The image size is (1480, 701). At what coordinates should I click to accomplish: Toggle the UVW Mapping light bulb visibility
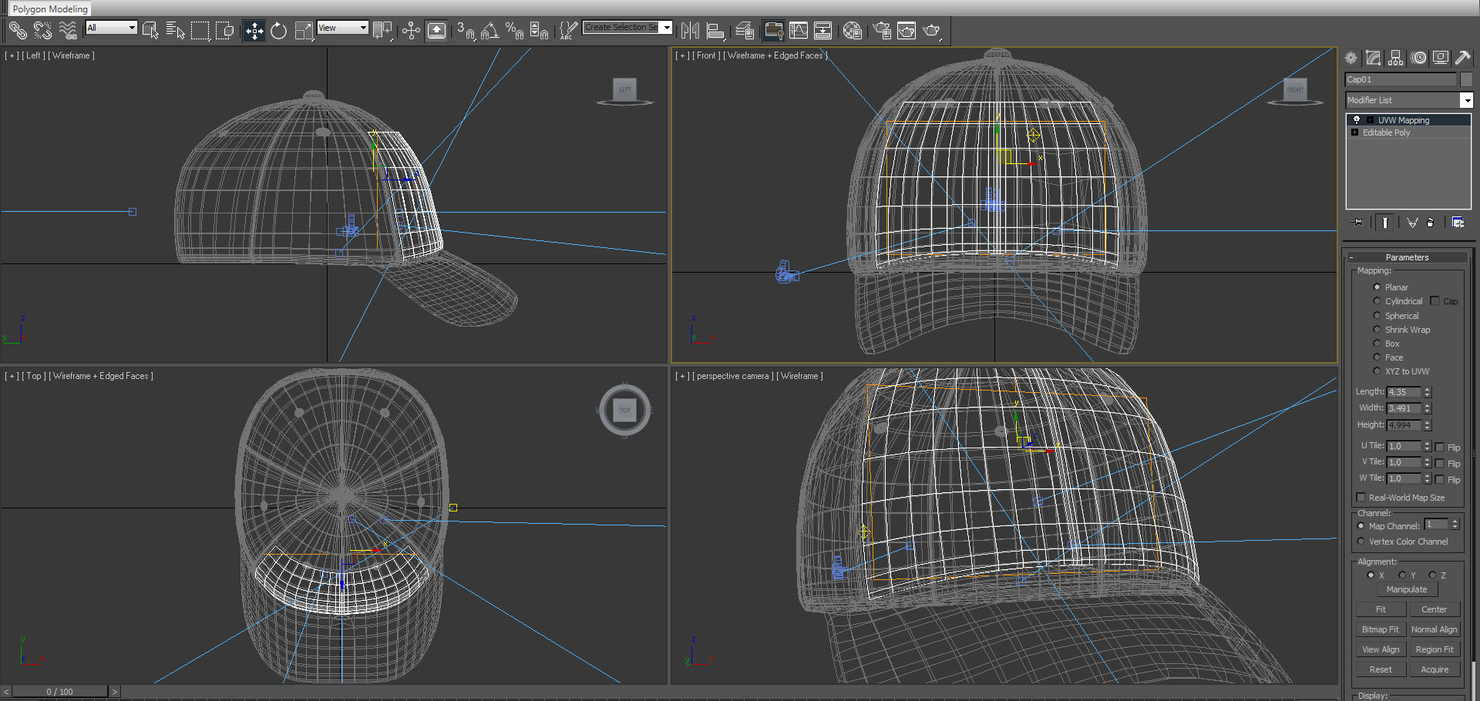[1357, 119]
